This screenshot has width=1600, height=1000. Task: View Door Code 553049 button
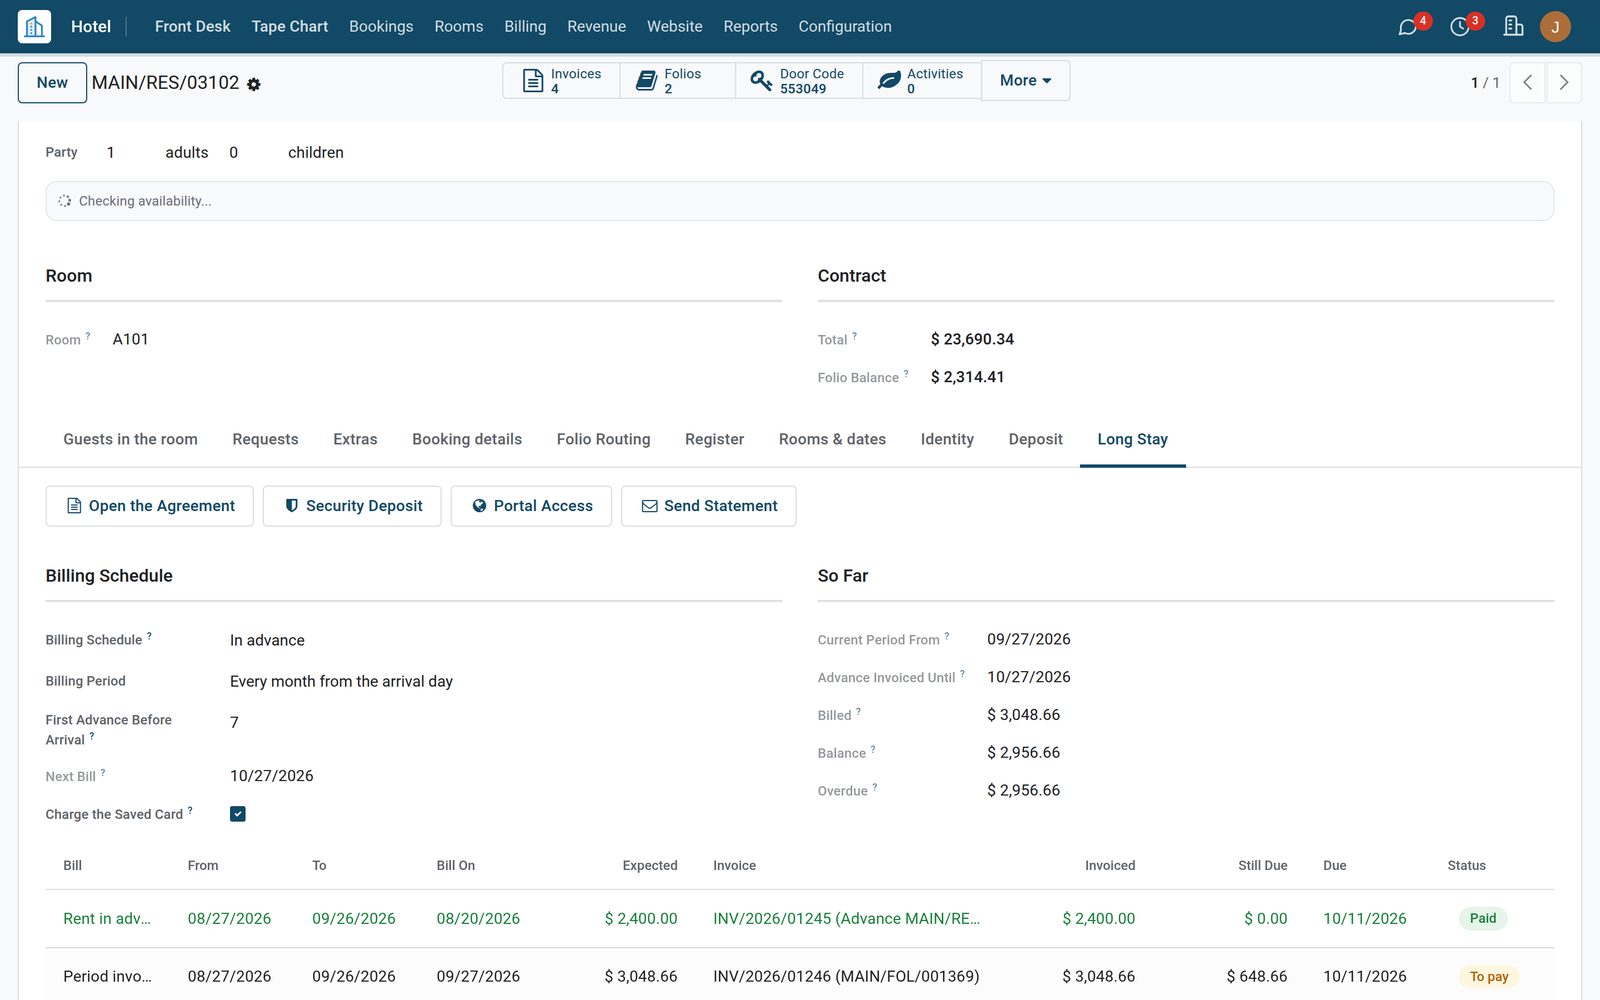tap(799, 81)
